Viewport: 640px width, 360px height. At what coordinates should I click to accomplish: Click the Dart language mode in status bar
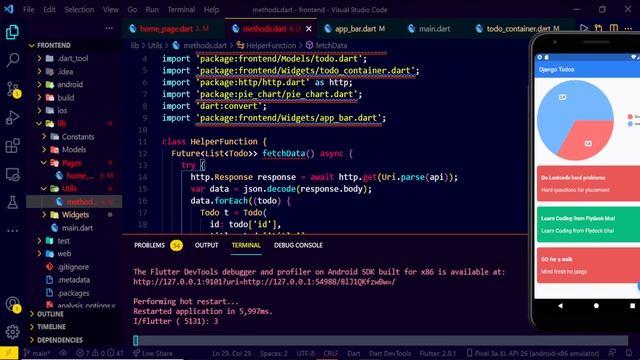[353, 353]
